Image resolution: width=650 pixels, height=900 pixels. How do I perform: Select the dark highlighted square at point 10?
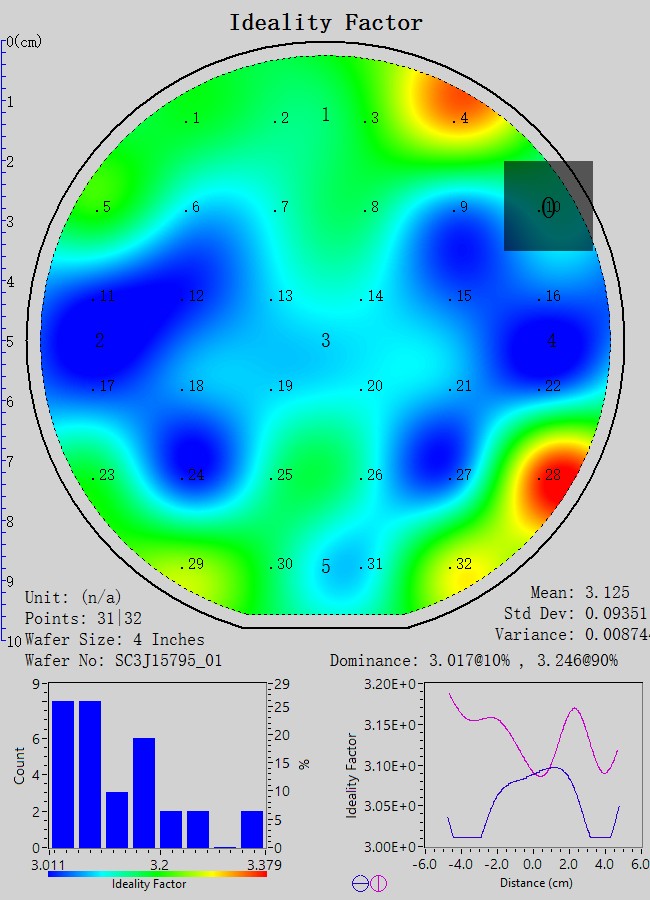(x=548, y=206)
